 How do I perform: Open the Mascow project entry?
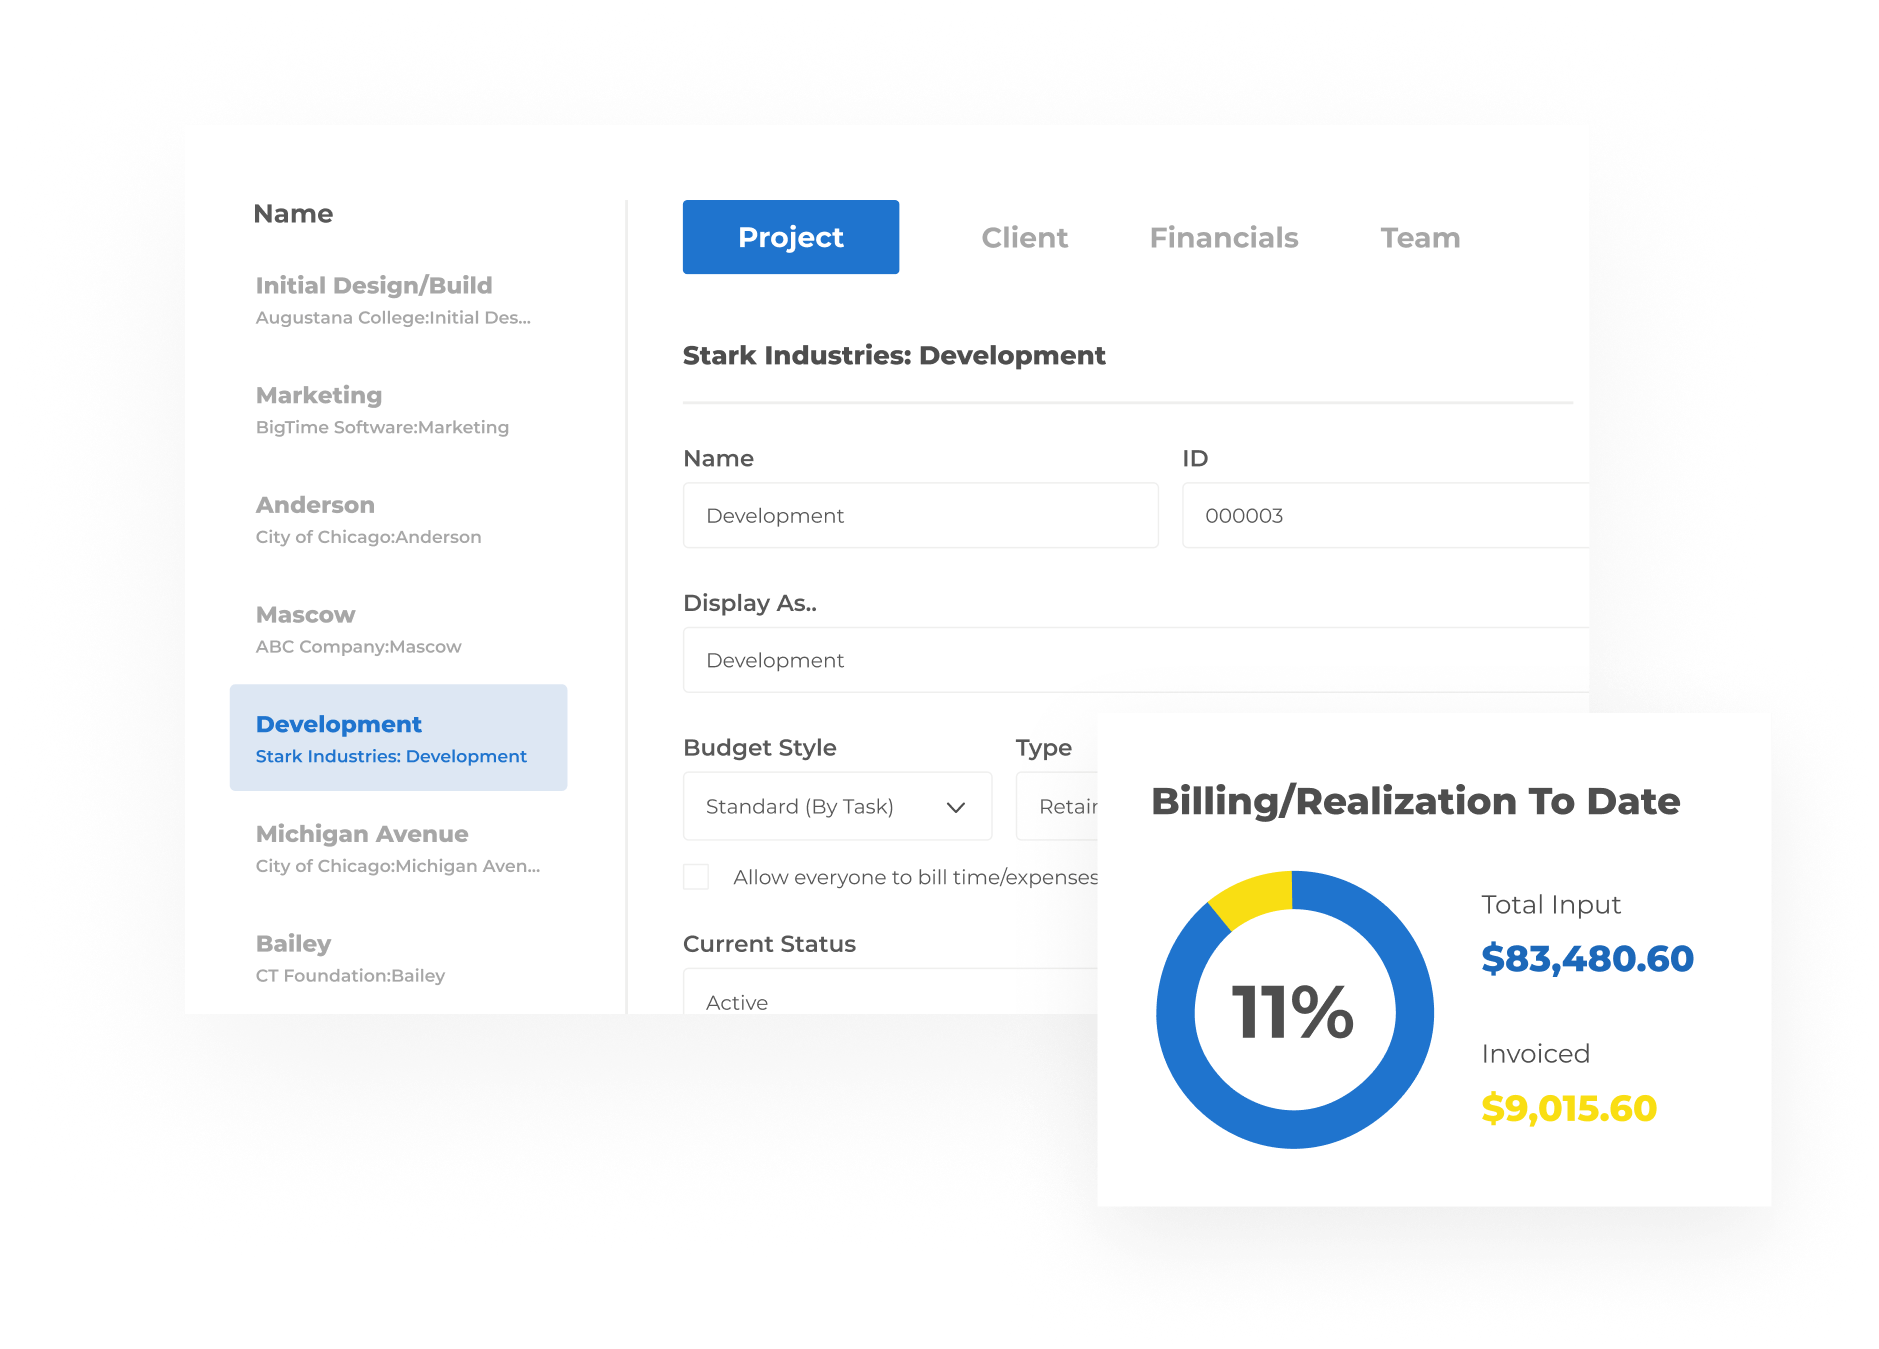click(398, 629)
